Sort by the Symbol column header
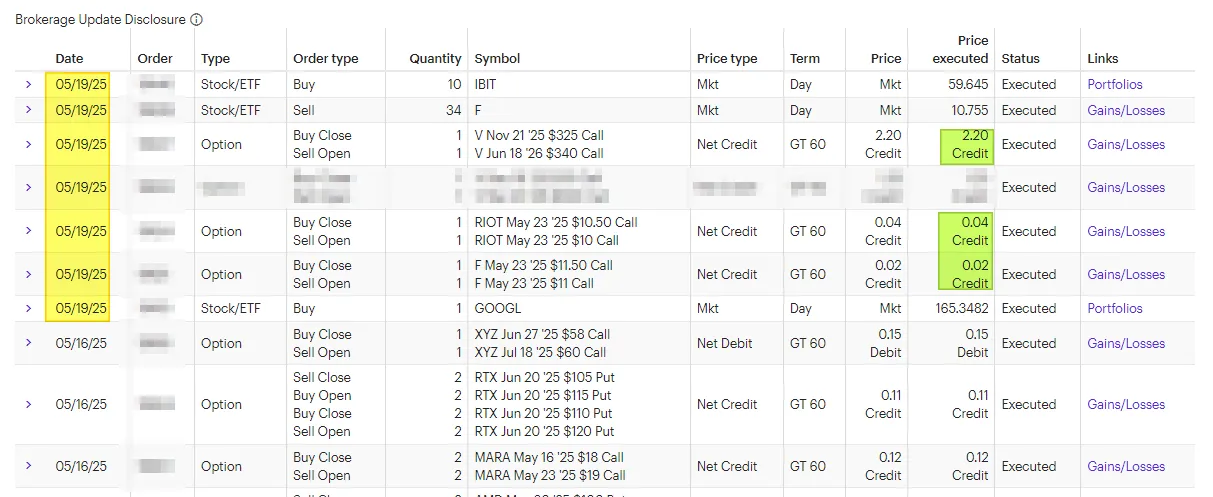Screen dimensions: 1213x497 [497, 59]
